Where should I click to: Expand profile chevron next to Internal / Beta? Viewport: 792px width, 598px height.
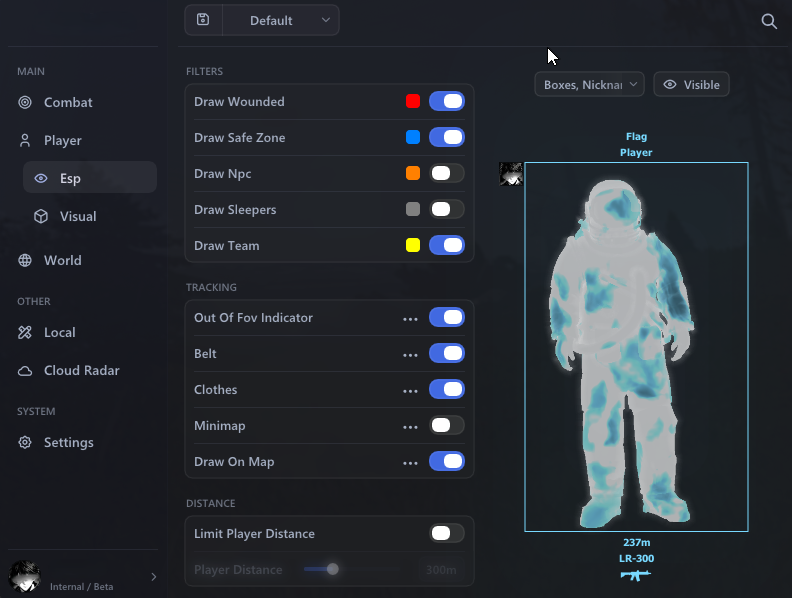[154, 577]
